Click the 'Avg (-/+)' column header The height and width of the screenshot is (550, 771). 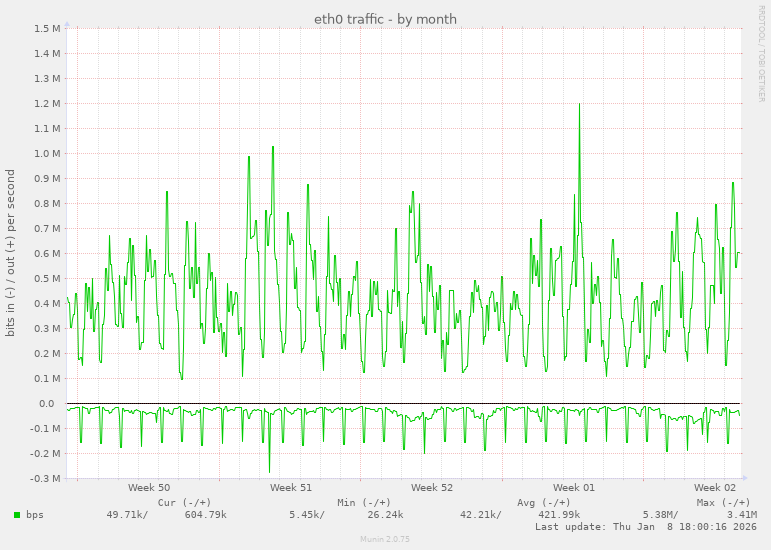(x=544, y=502)
